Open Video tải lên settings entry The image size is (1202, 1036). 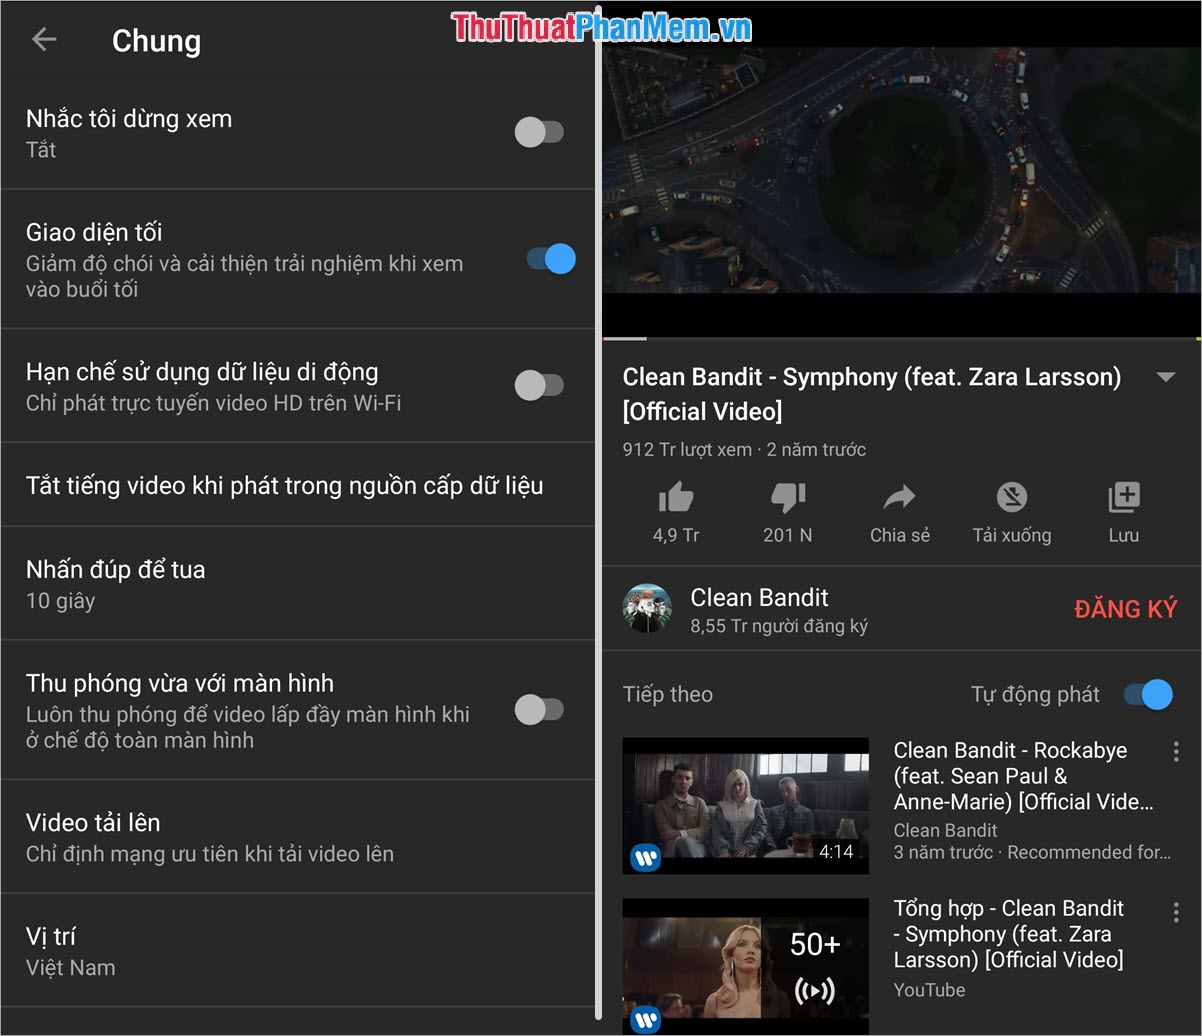(x=300, y=836)
